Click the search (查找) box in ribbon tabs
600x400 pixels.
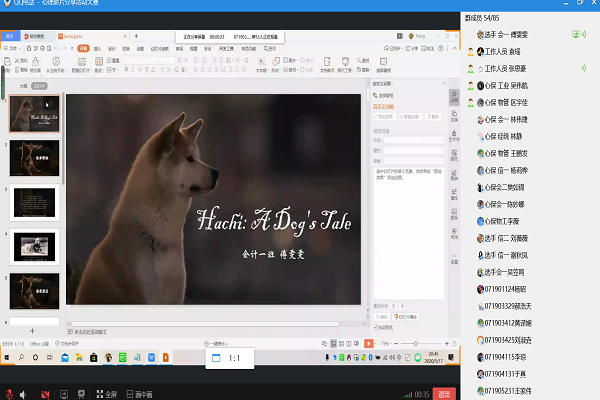pyautogui.click(x=270, y=49)
